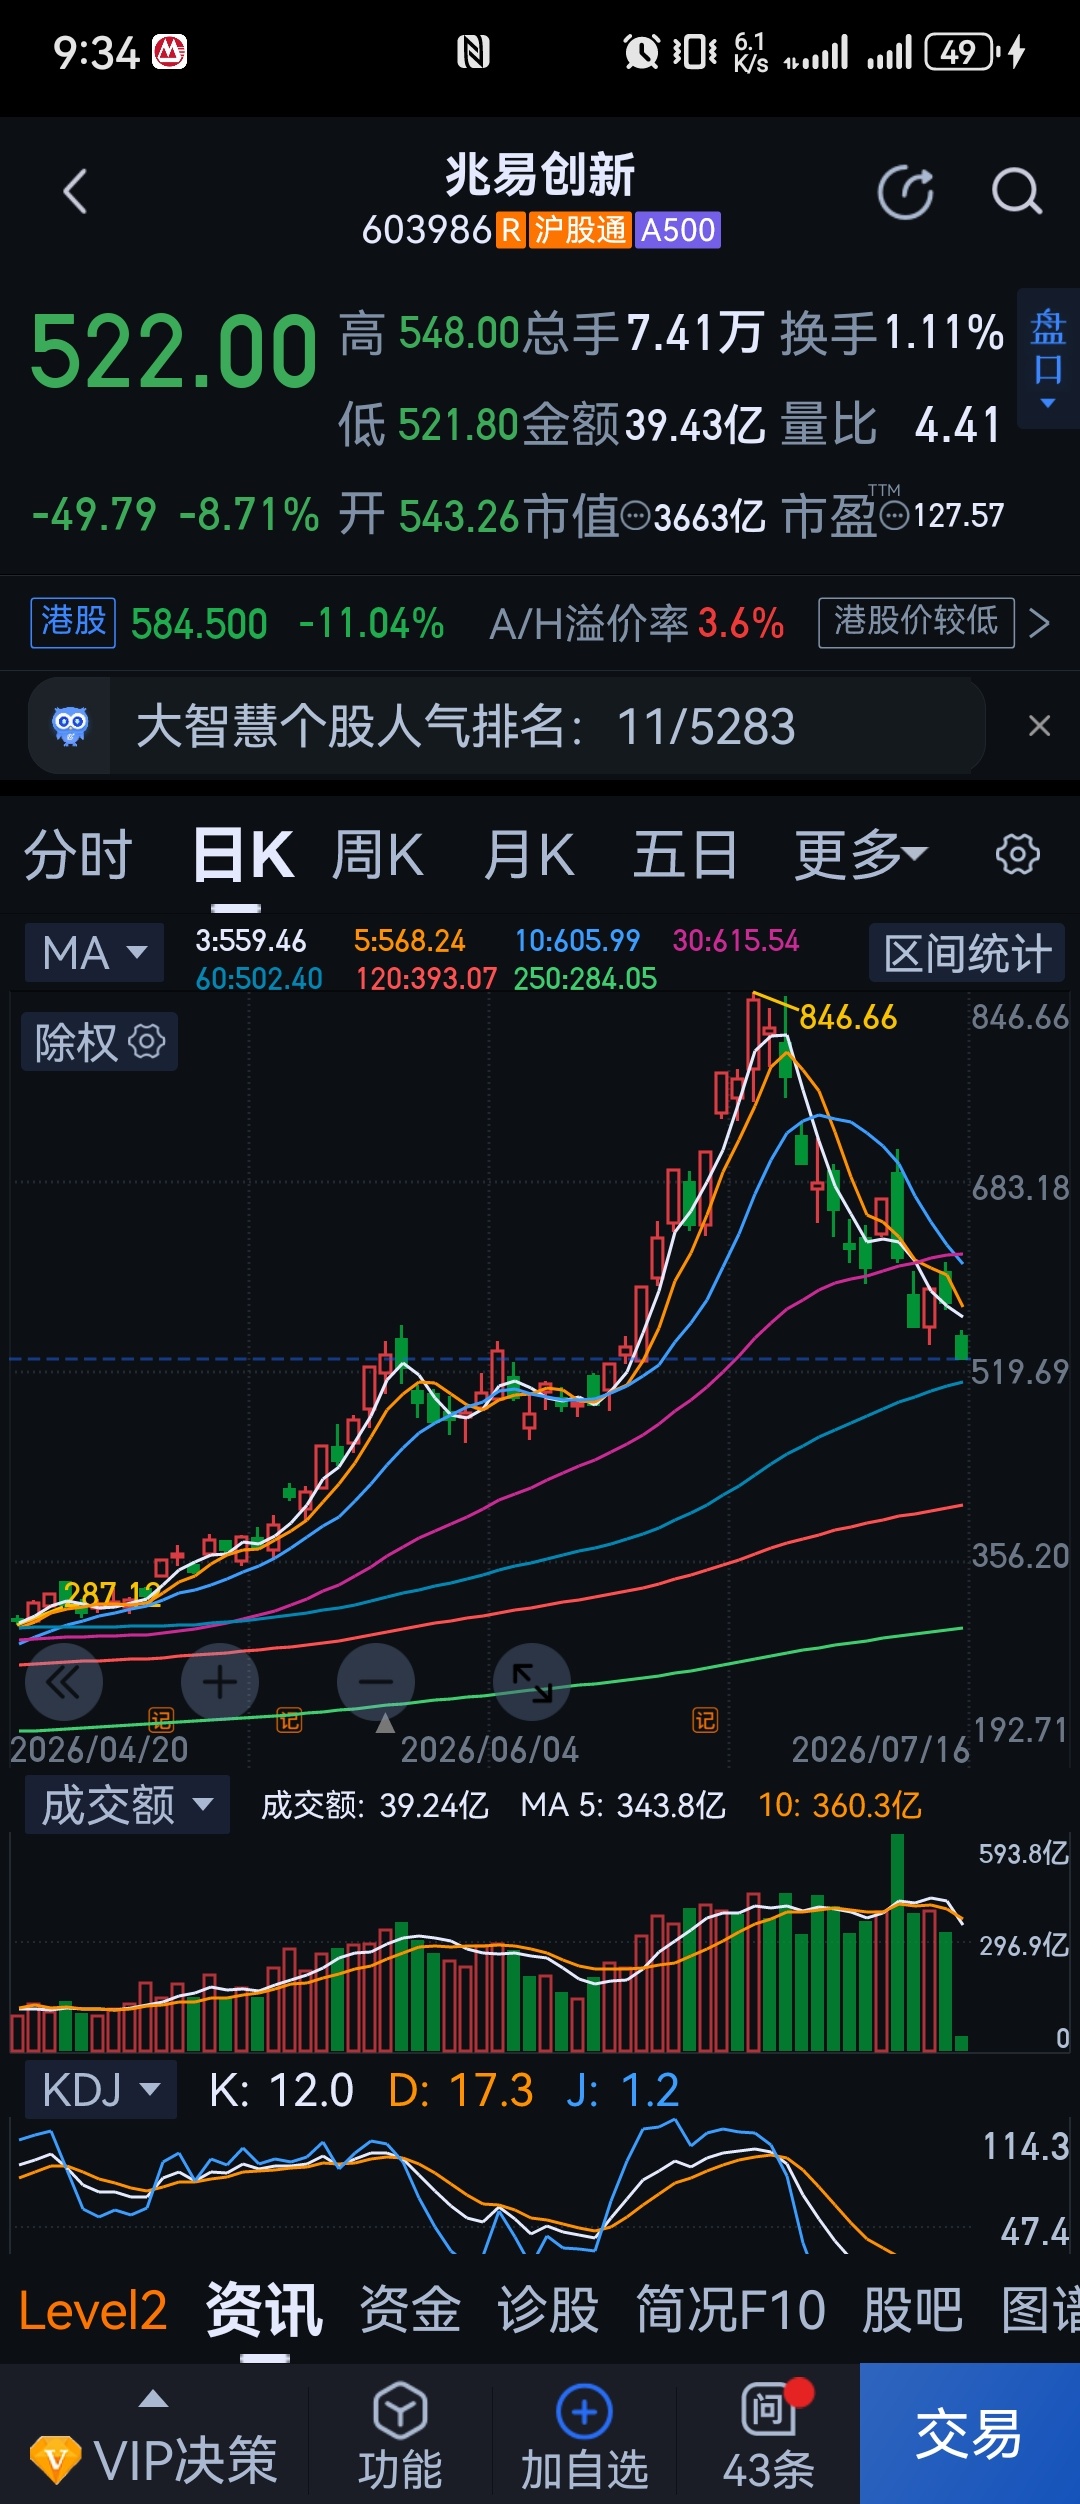Tap the NFC status bar icon
The width and height of the screenshot is (1080, 2504).
tap(473, 52)
